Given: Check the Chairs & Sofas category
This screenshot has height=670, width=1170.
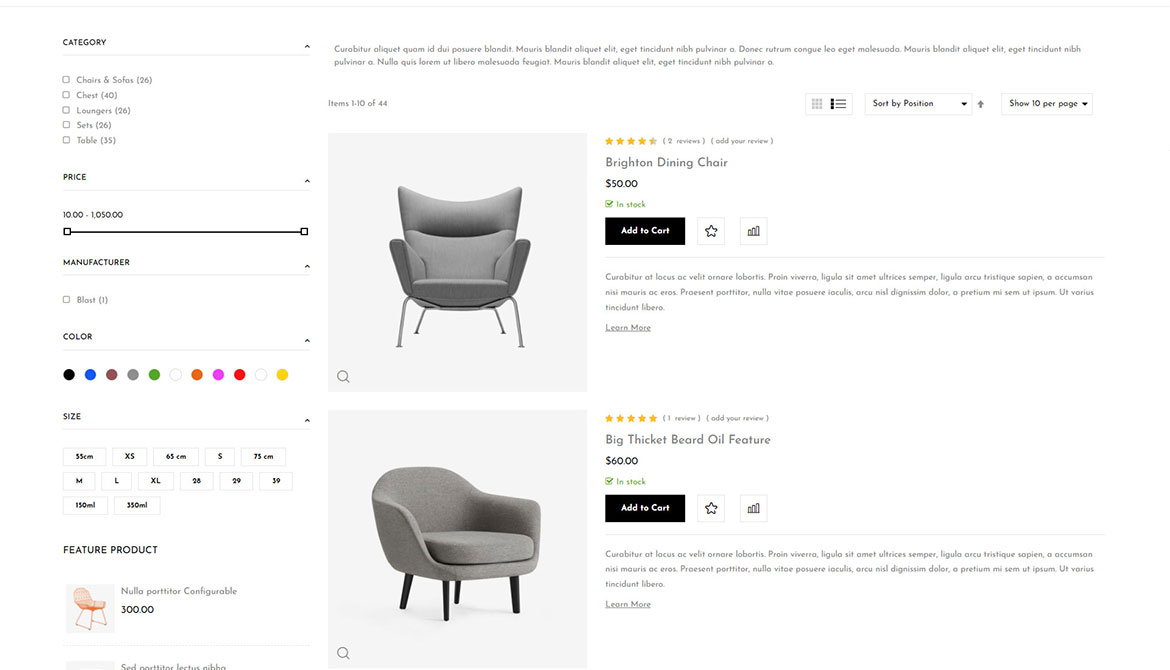Looking at the screenshot, I should (67, 80).
